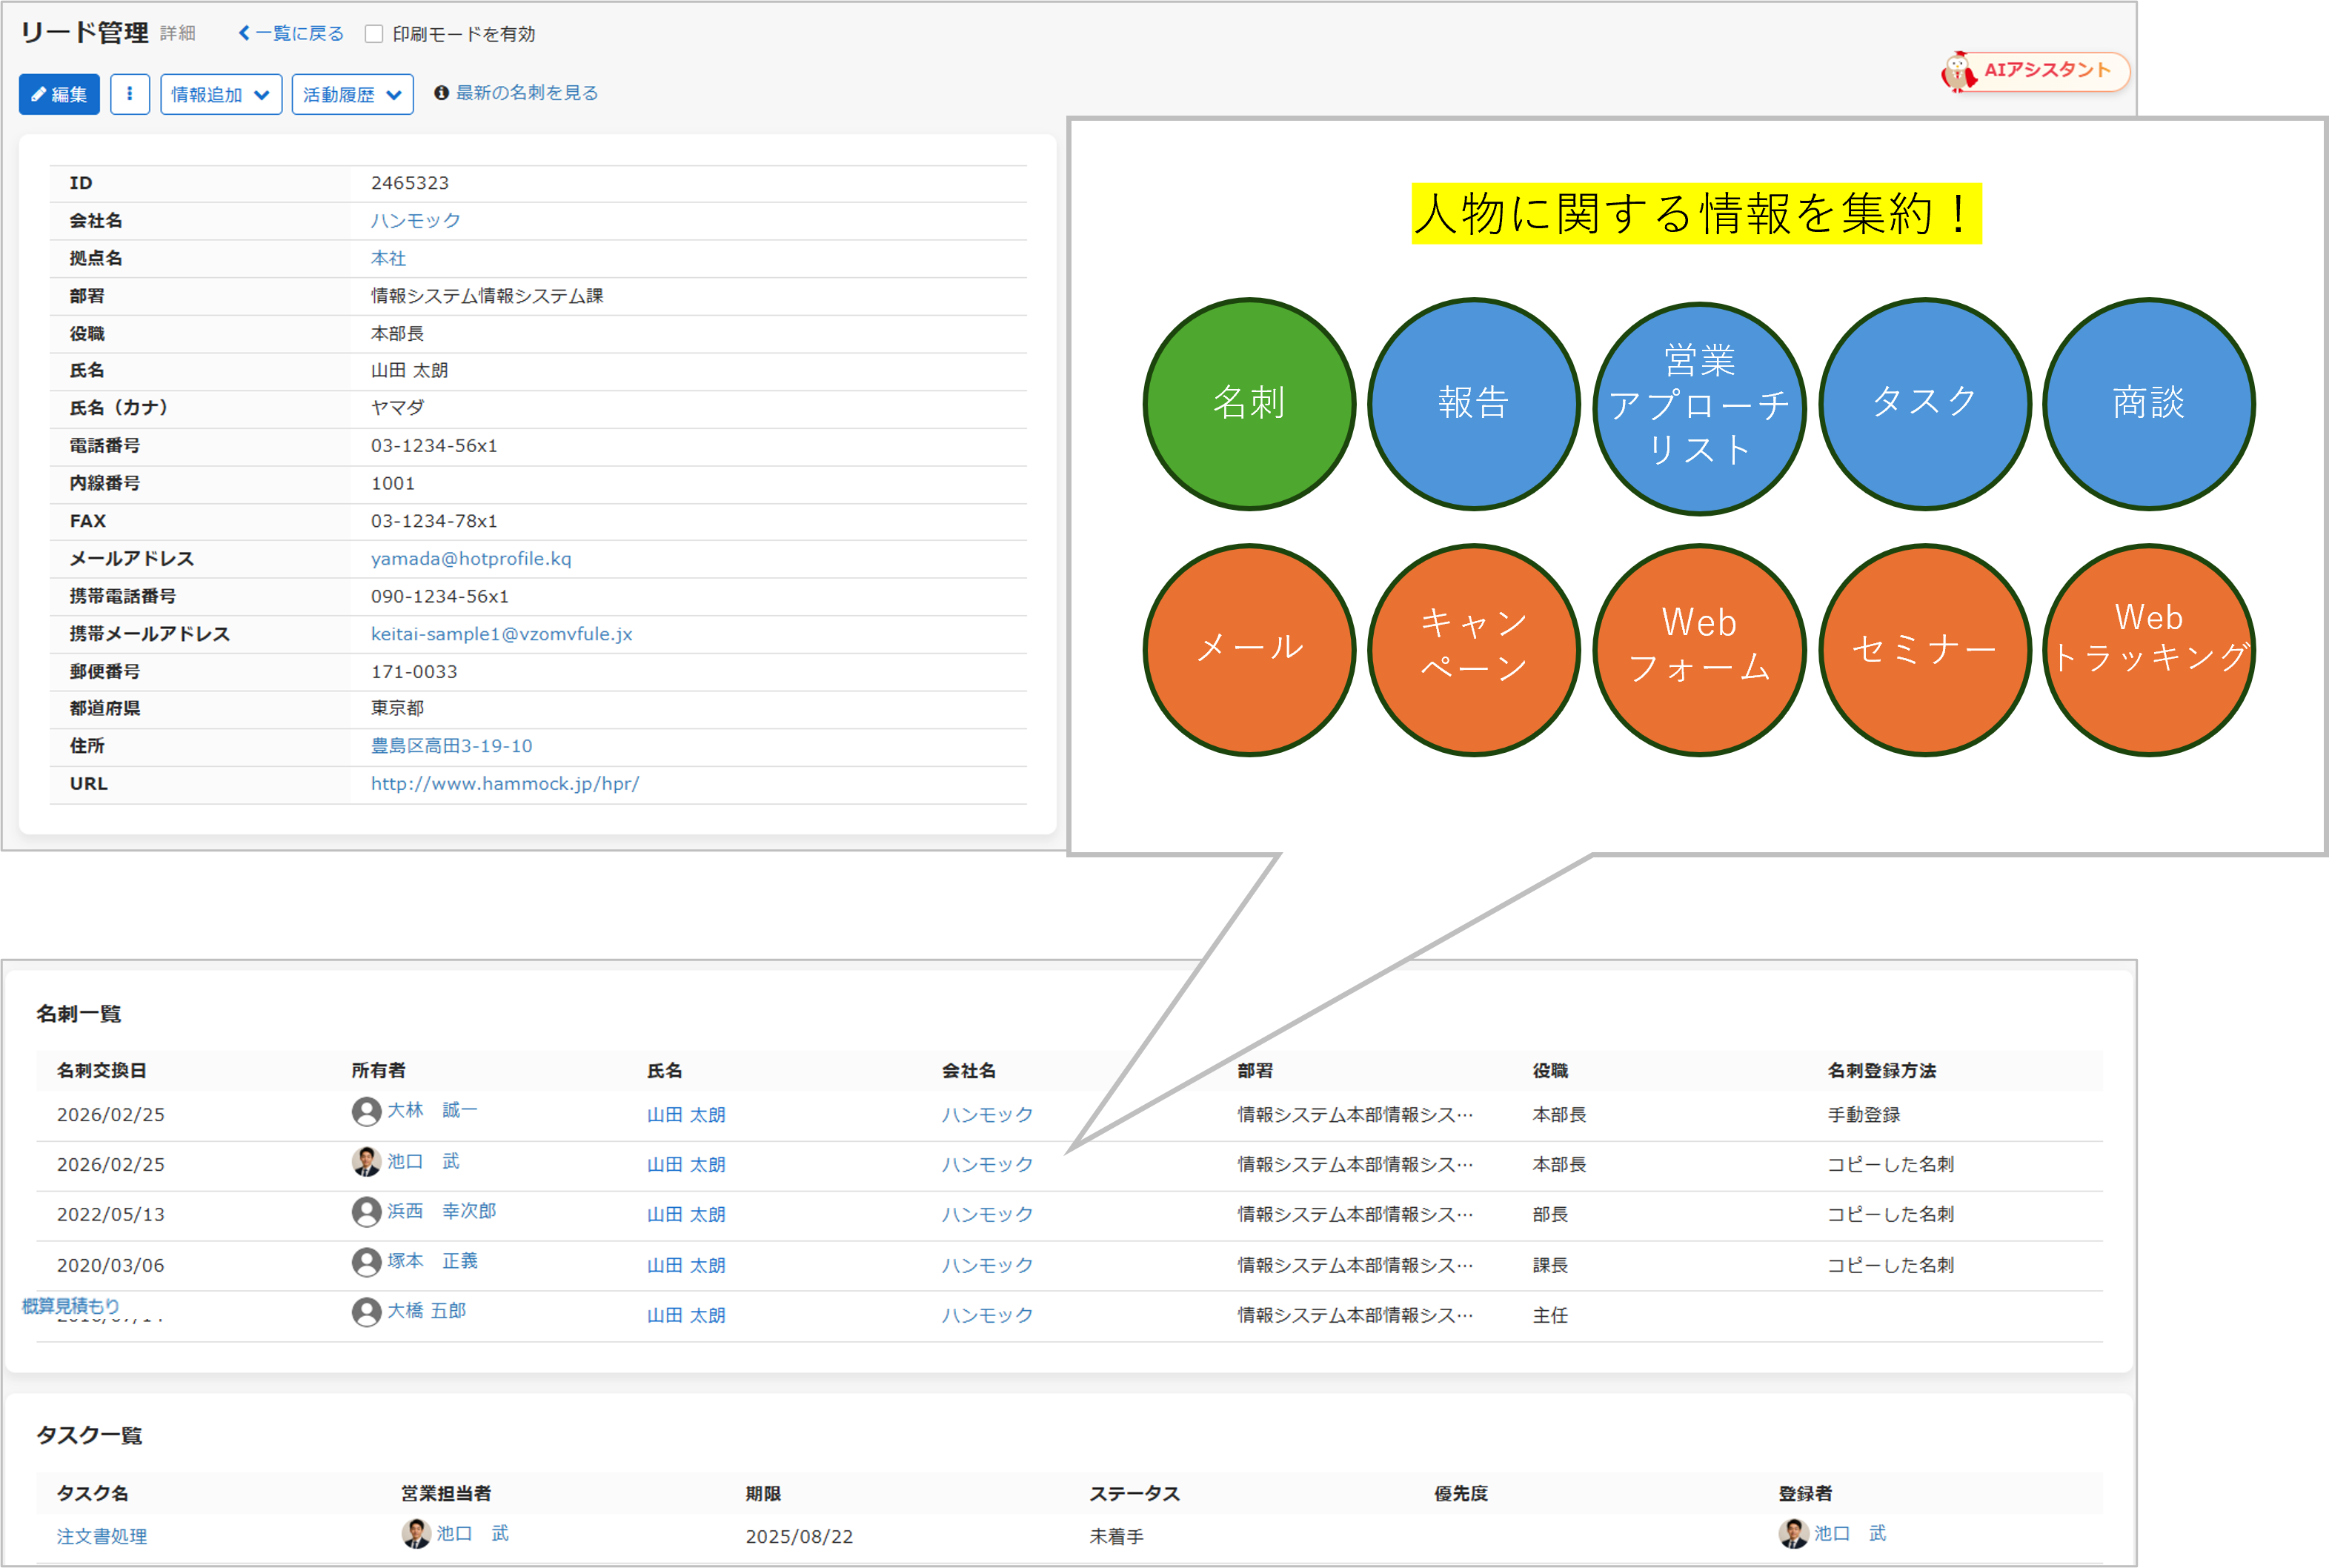Screen dimensions: 2329x1568
Task: Open the ハンモック company name link
Action: pyautogui.click(x=415, y=220)
